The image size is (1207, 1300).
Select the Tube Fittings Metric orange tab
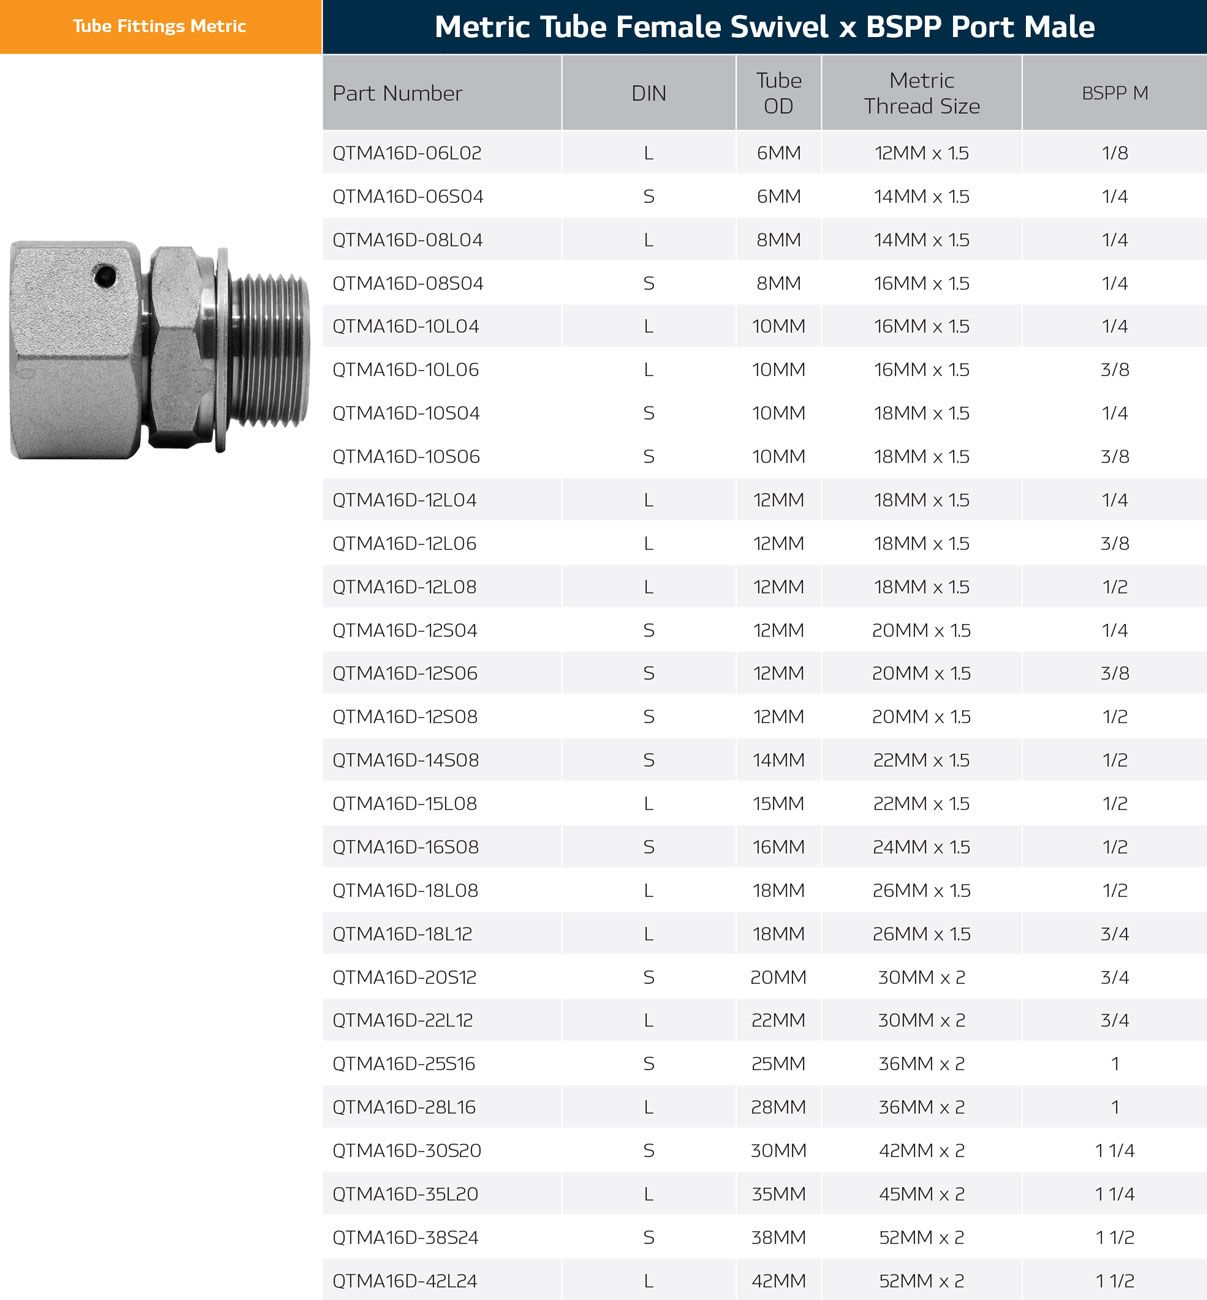tap(160, 27)
